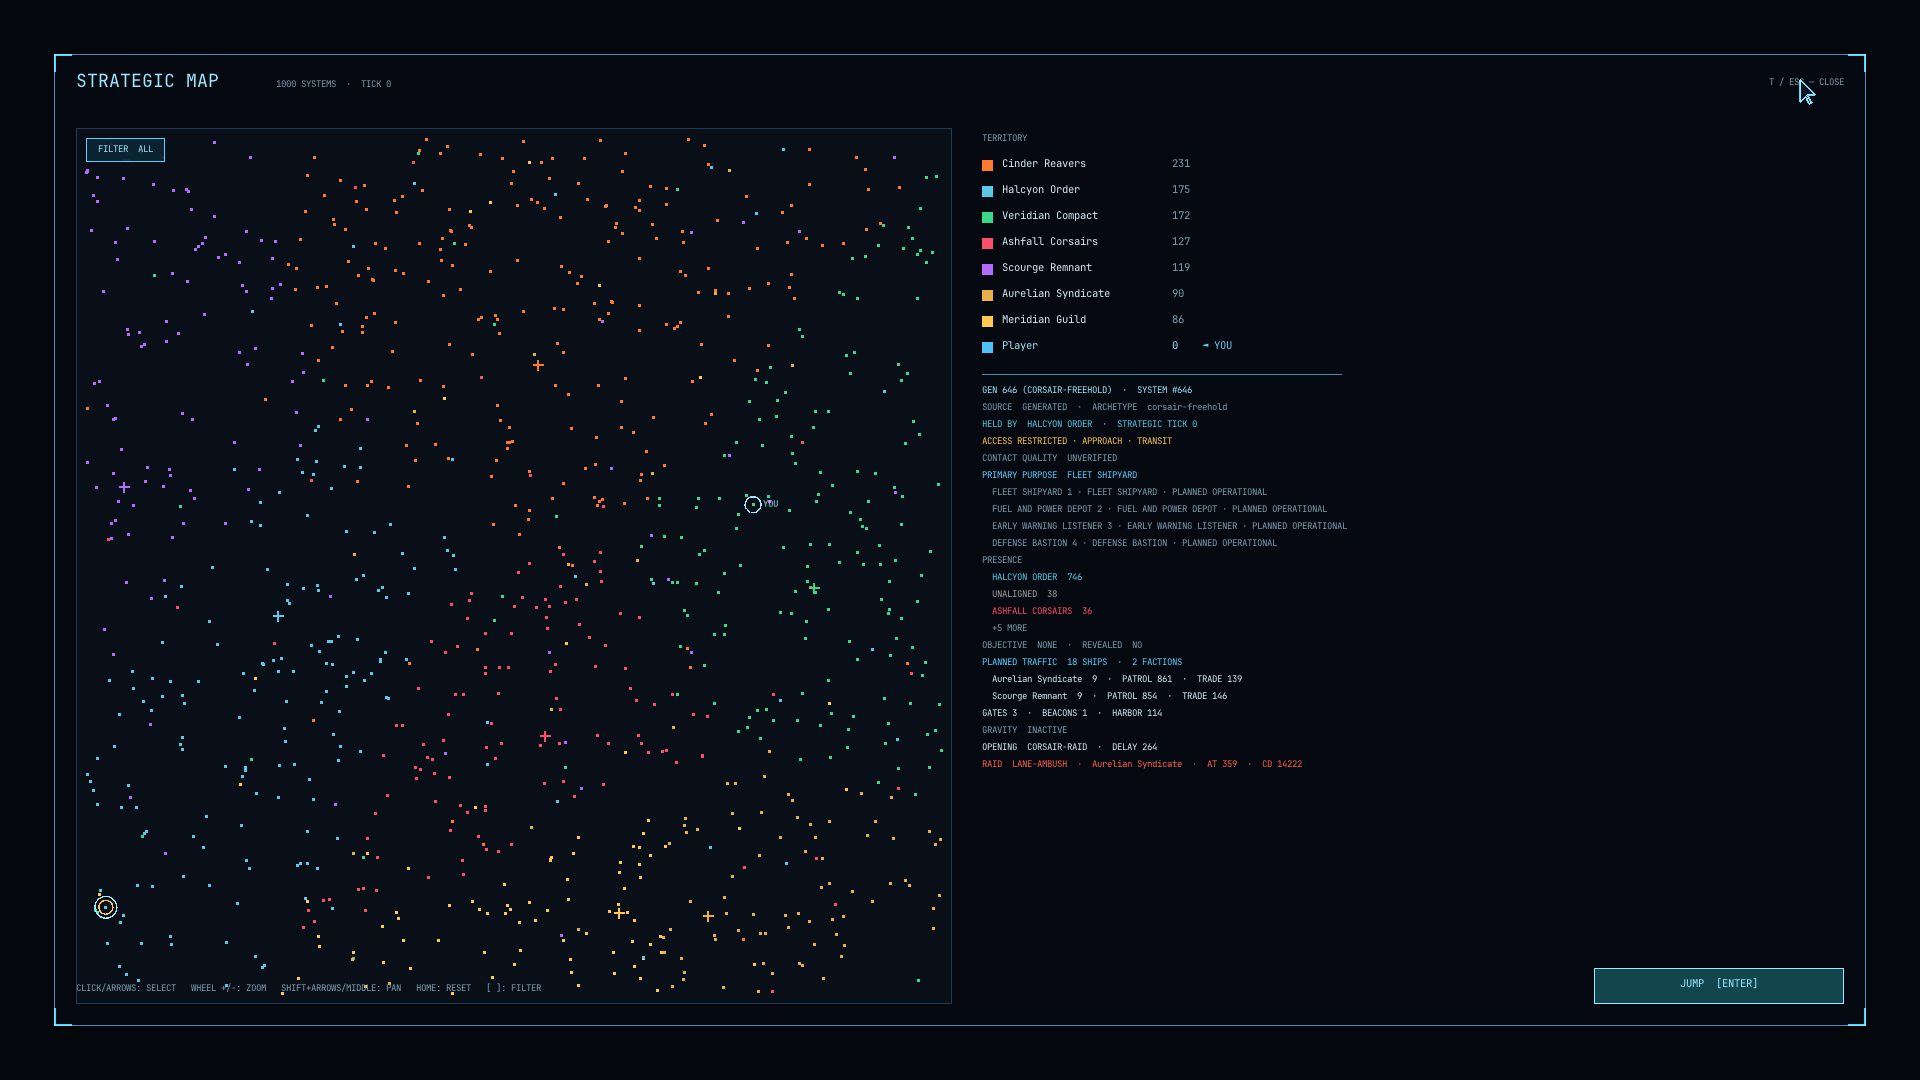The width and height of the screenshot is (1920, 1080).
Task: Click the double-ringed selected system marker
Action: (106, 907)
